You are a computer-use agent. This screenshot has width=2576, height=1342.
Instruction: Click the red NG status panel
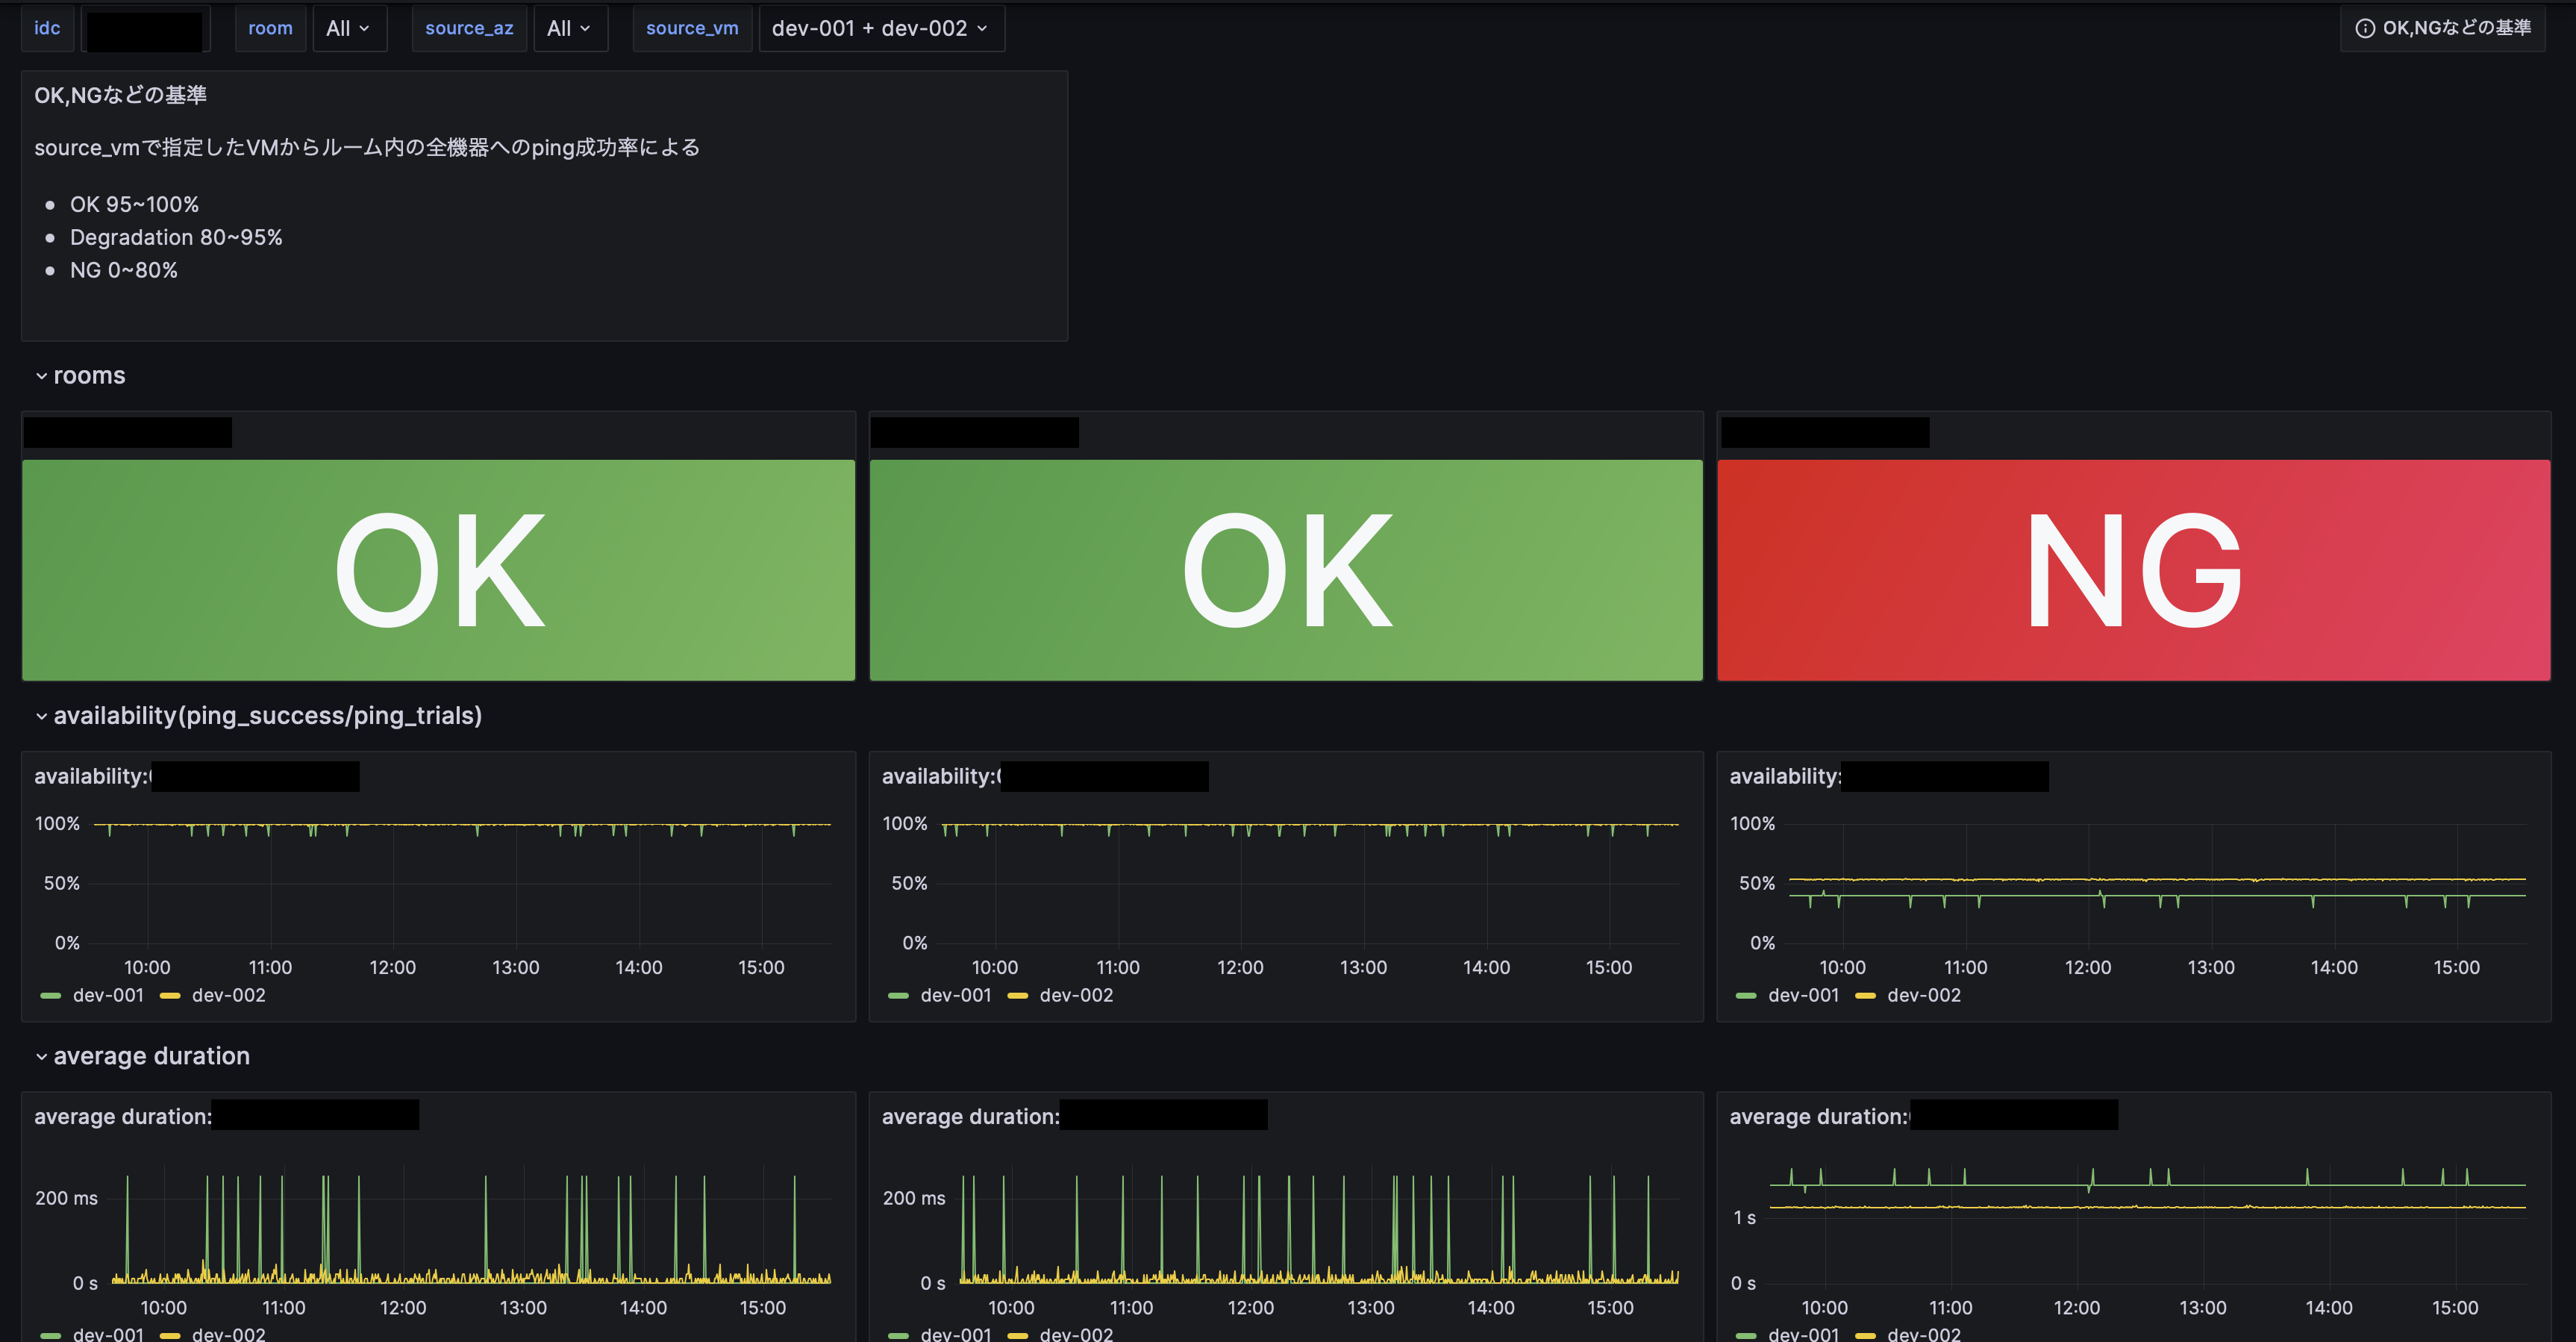click(2134, 570)
